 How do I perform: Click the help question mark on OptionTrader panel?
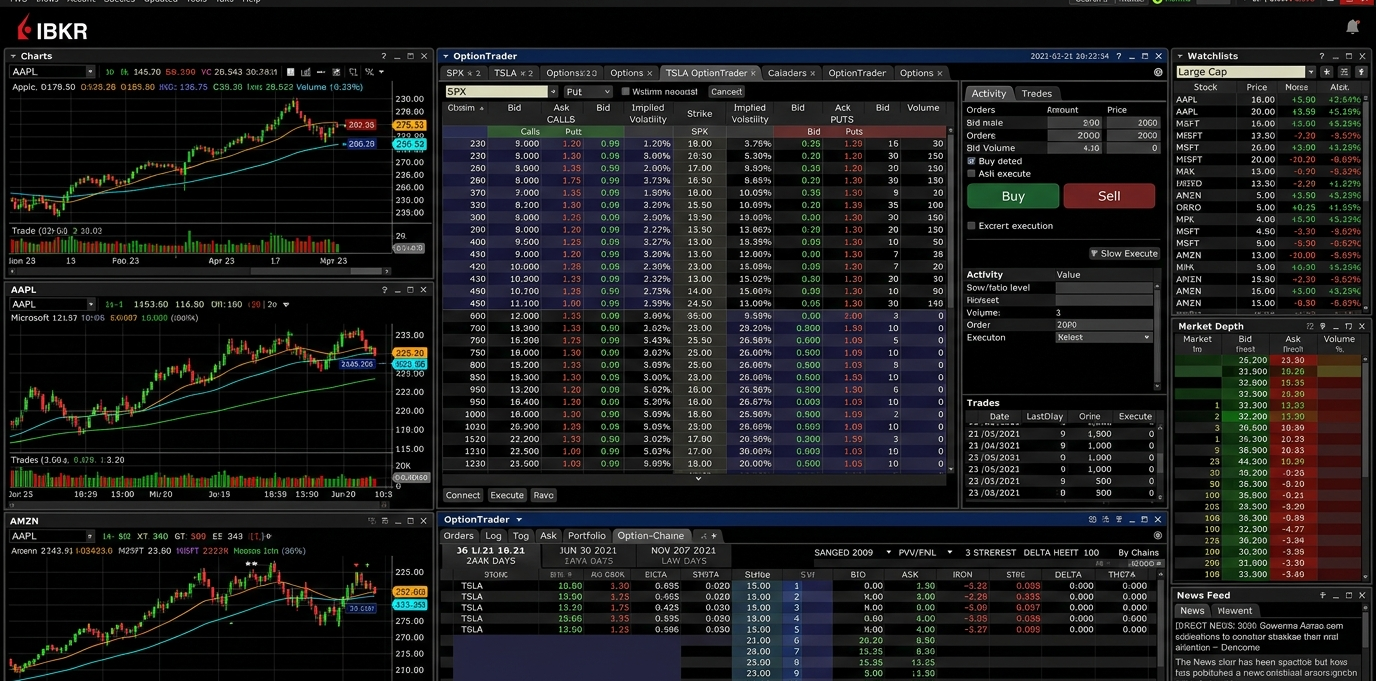[1119, 56]
